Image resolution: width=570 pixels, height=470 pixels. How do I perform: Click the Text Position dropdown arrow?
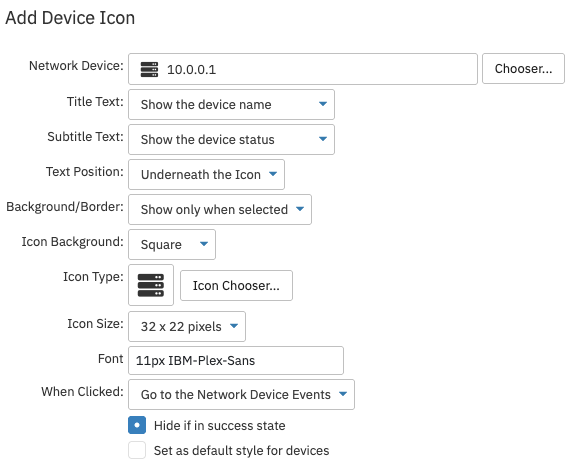(273, 174)
